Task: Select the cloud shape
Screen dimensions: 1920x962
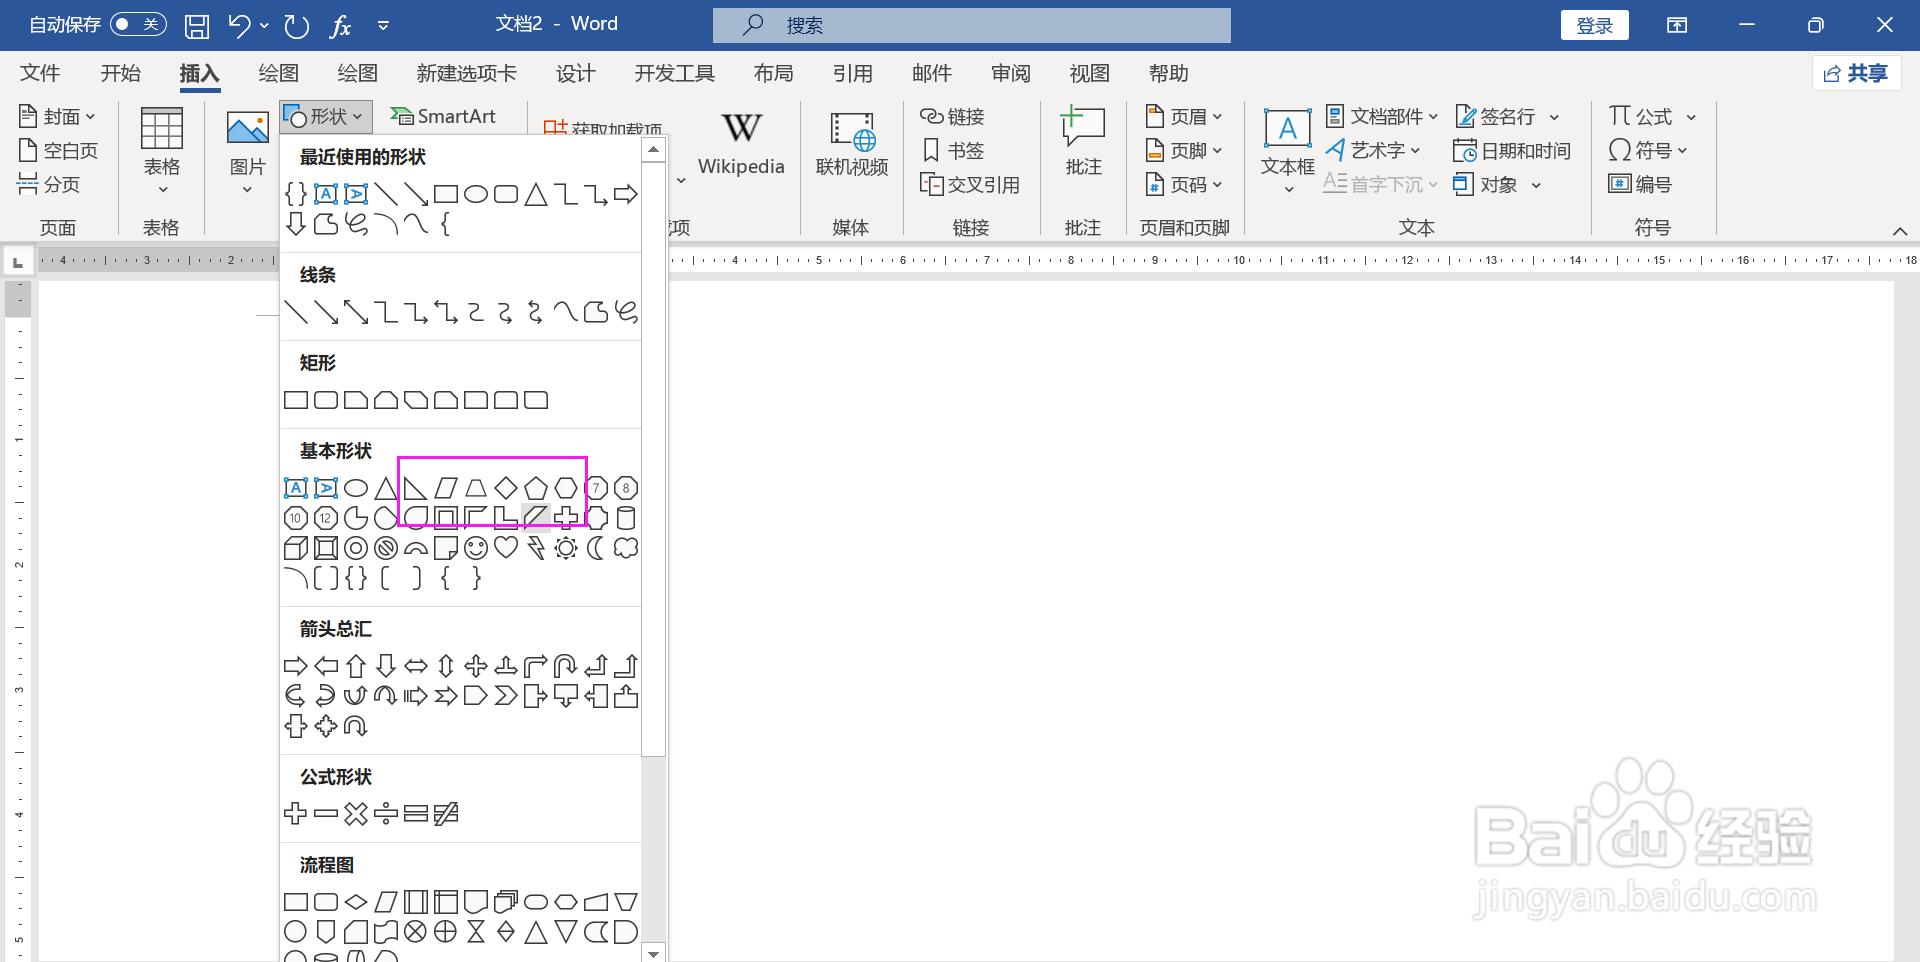Action: [626, 548]
